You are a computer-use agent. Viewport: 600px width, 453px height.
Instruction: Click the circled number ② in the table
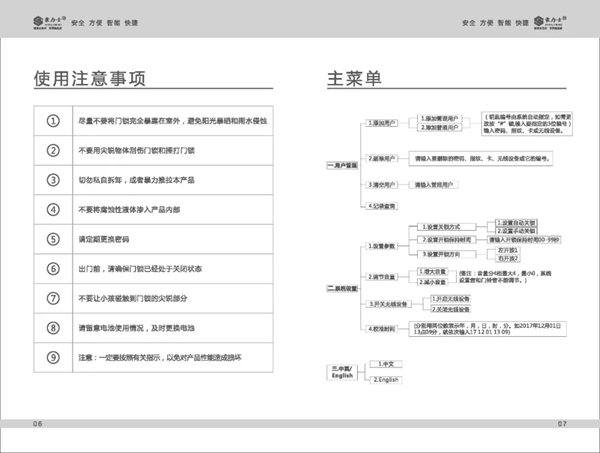tap(53, 150)
